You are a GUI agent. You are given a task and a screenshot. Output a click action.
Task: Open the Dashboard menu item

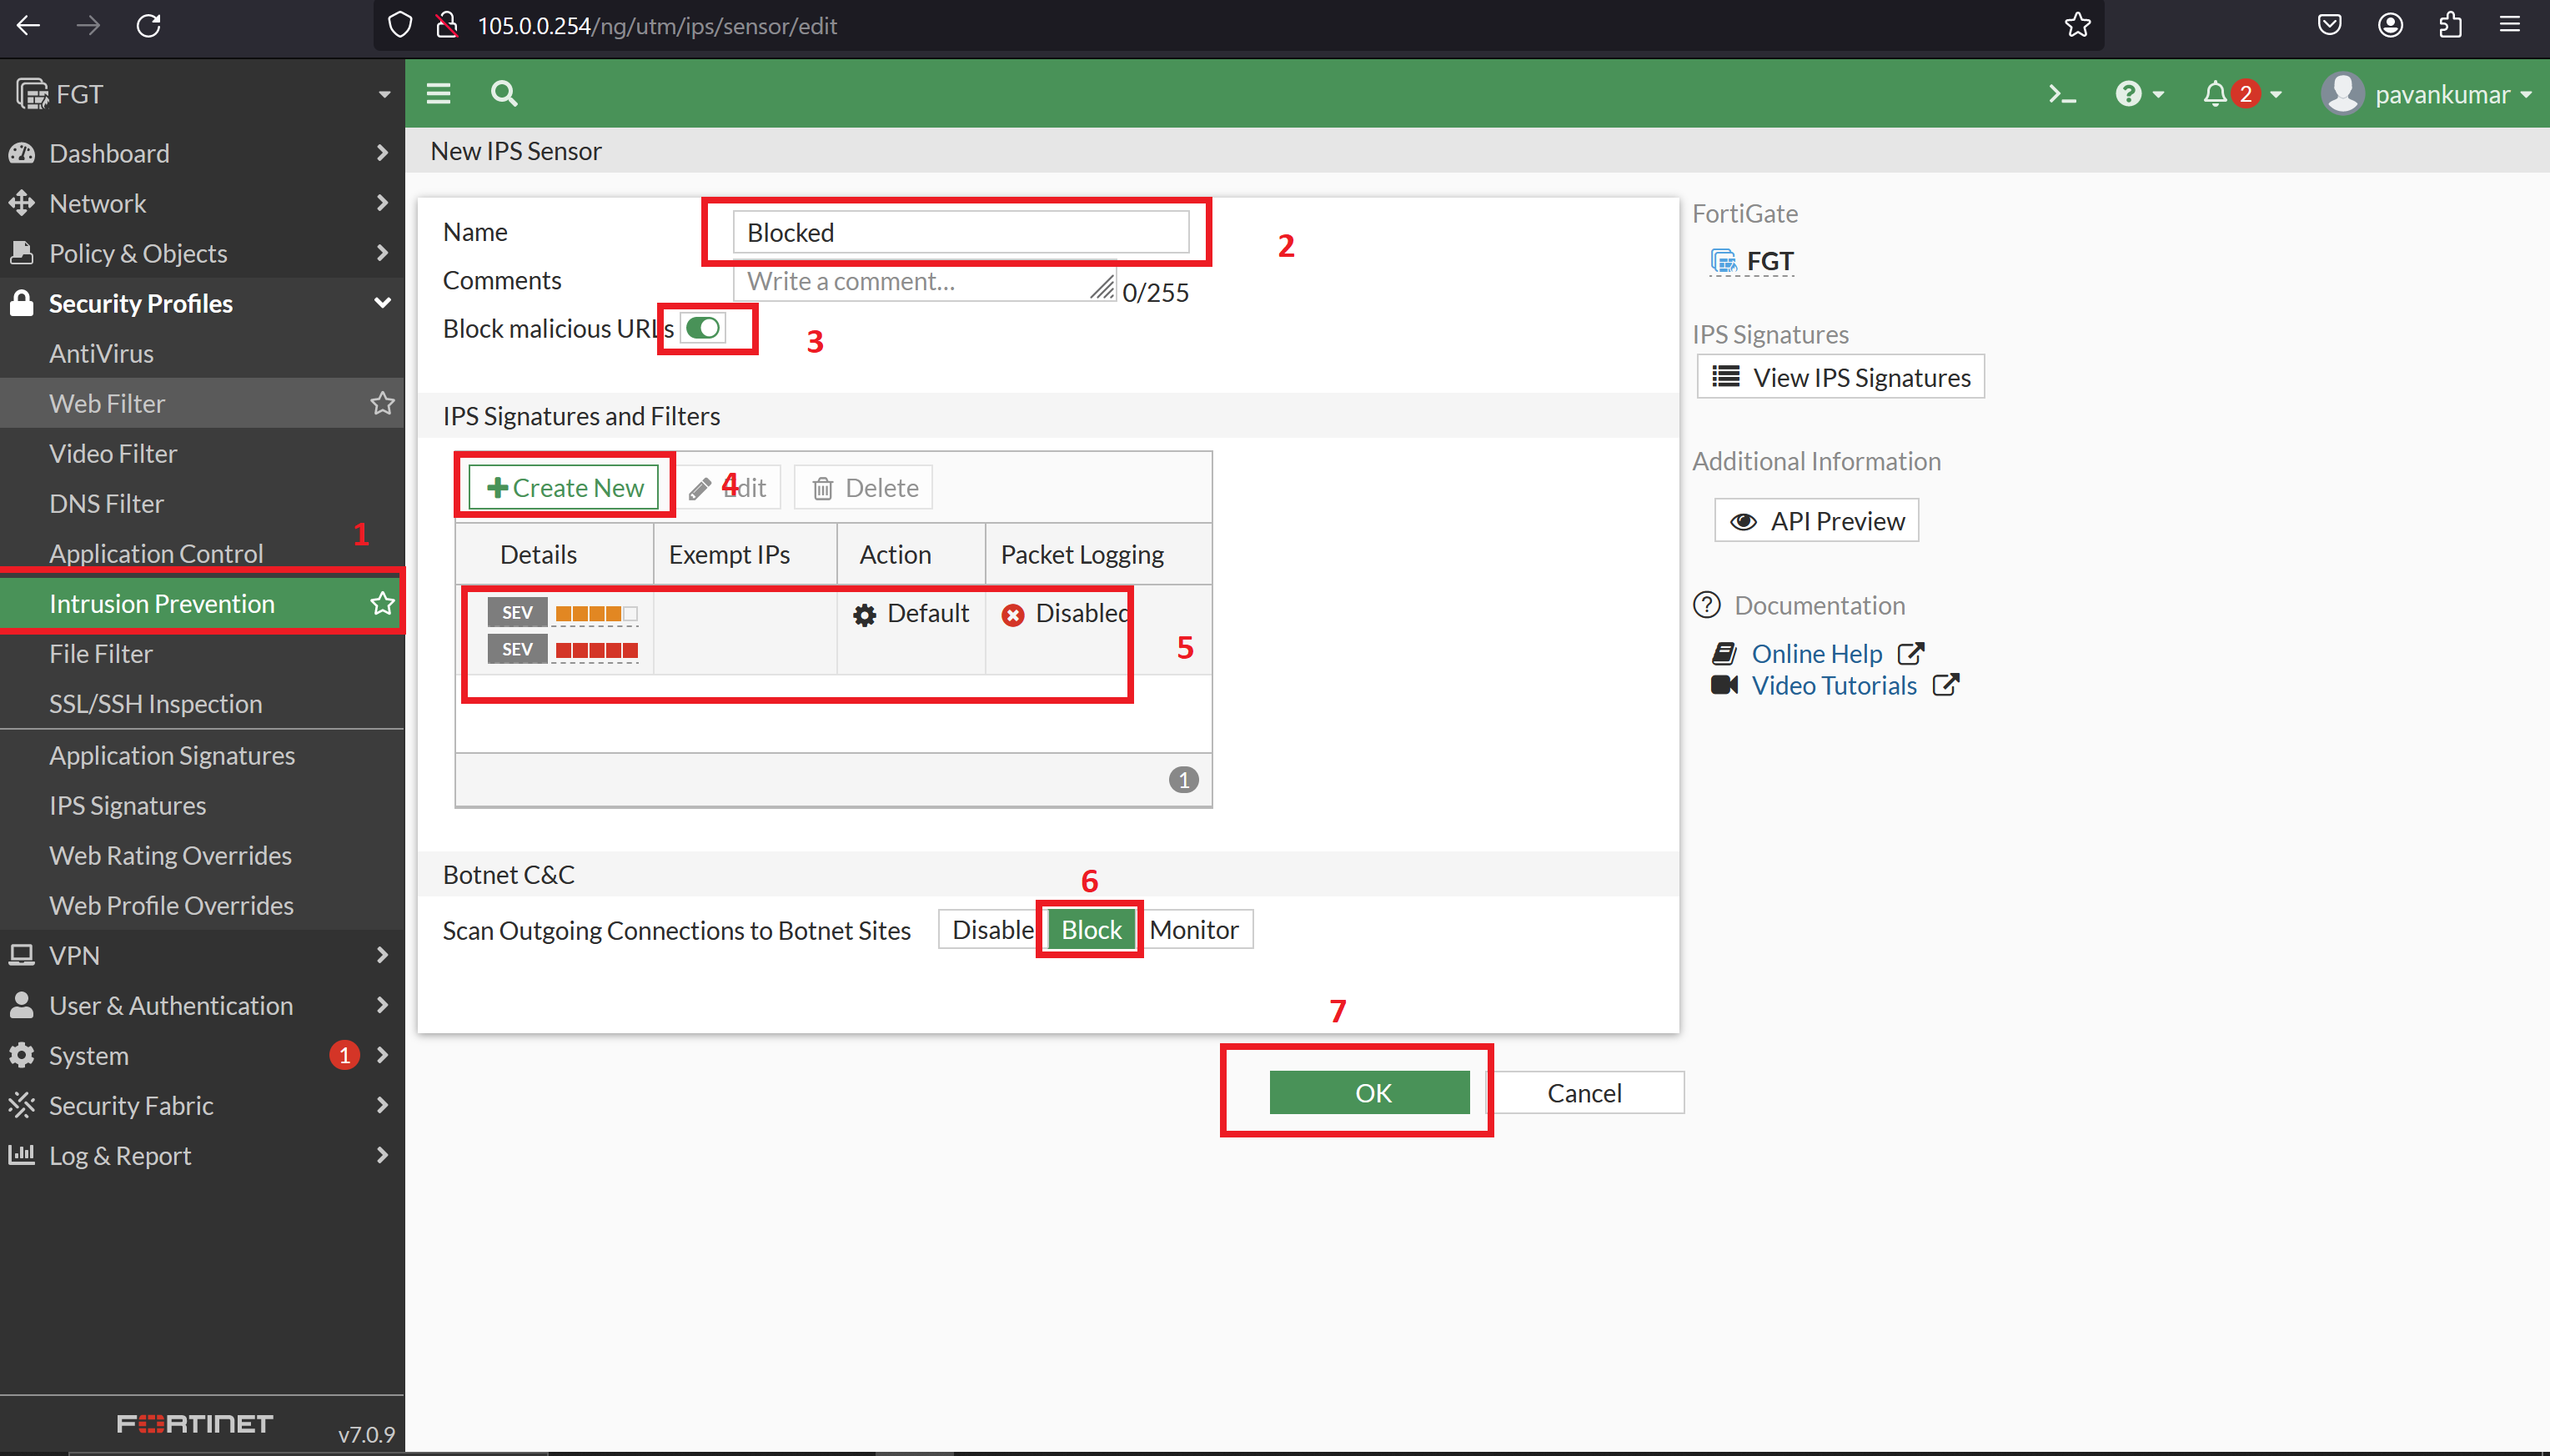coord(109,152)
